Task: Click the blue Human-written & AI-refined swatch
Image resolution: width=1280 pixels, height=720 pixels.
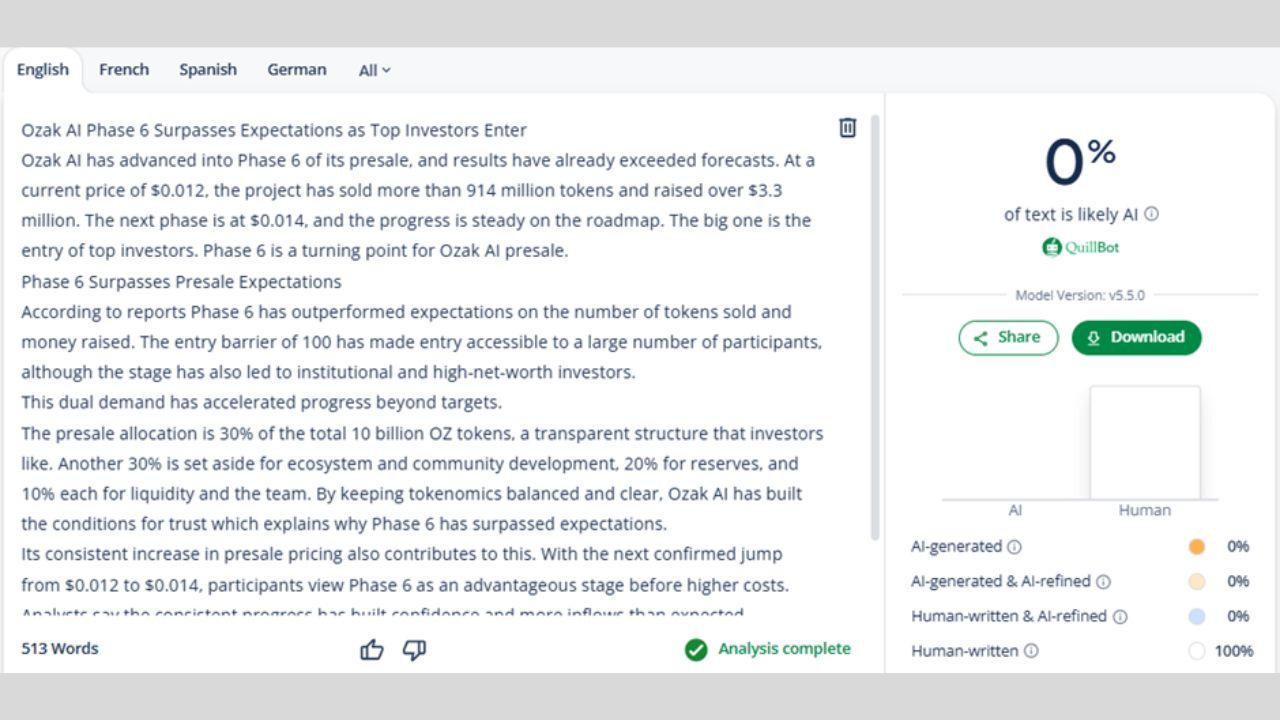Action: point(1197,617)
